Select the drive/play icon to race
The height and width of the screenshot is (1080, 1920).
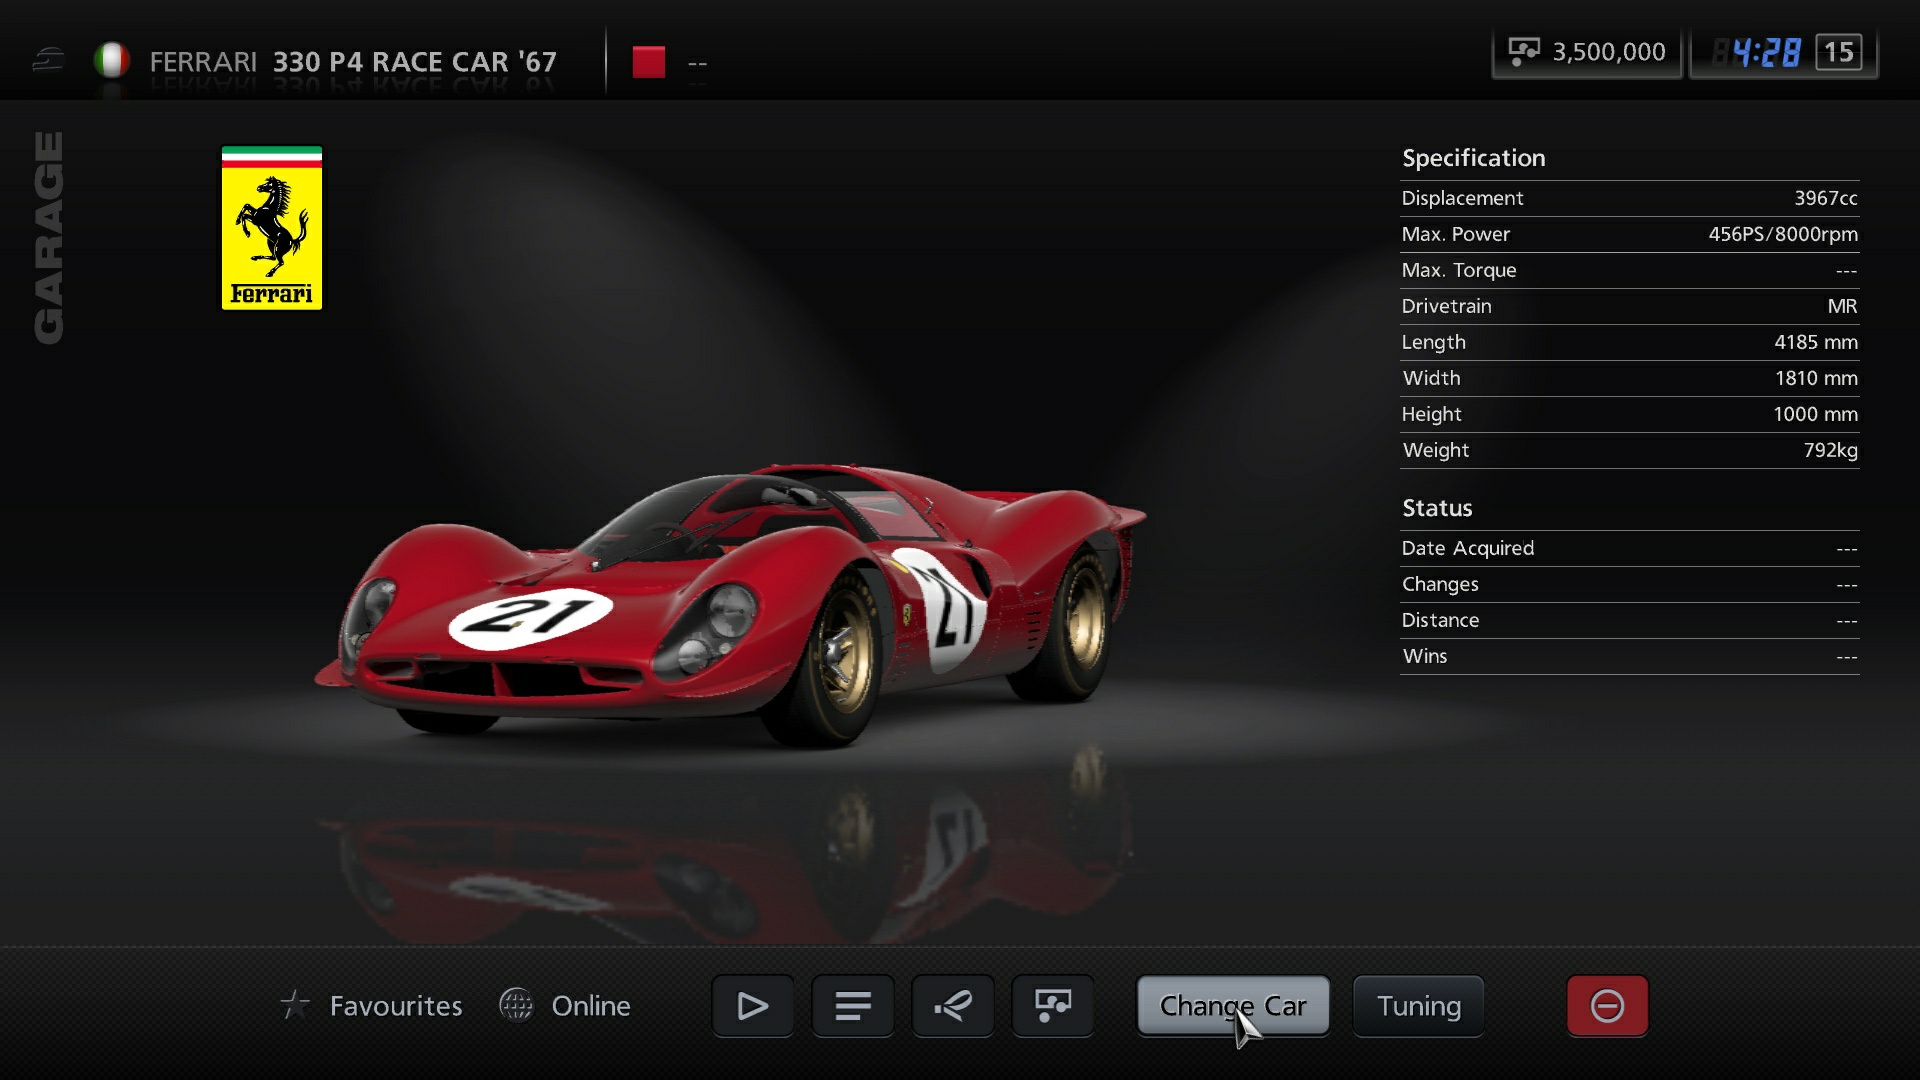click(x=752, y=1006)
